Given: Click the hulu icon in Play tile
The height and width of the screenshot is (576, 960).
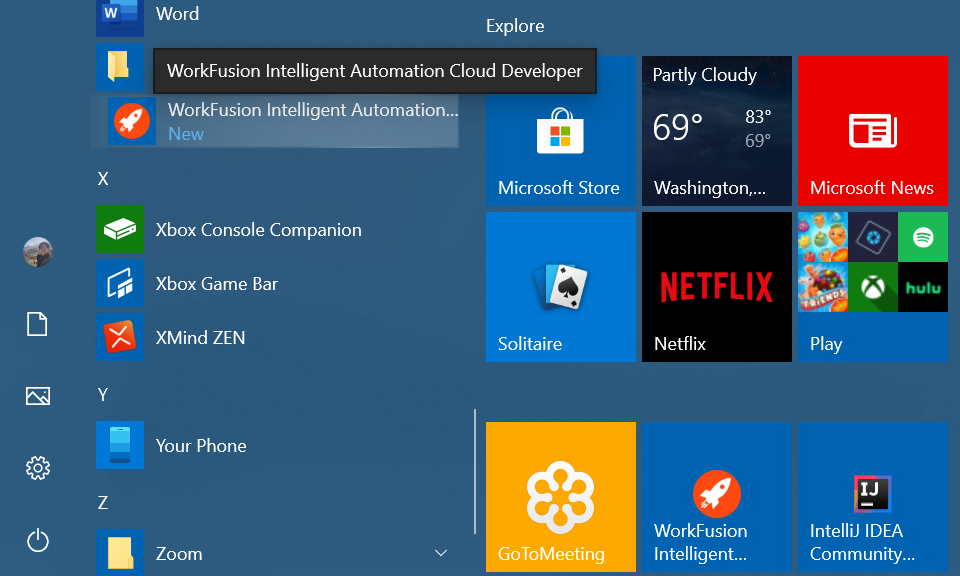Looking at the screenshot, I should pyautogui.click(x=923, y=287).
